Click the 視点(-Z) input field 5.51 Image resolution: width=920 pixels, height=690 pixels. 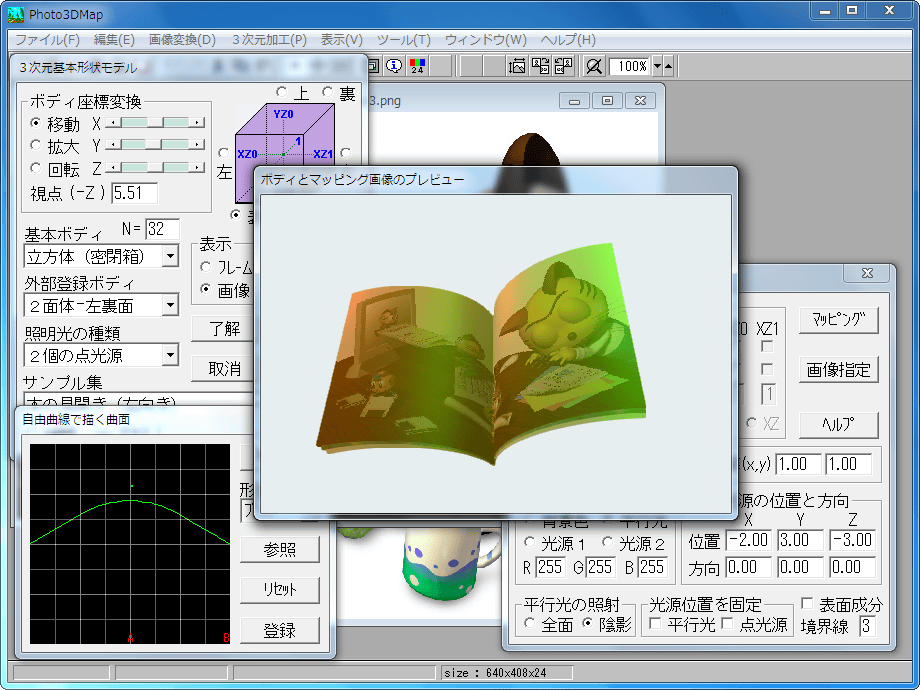coord(134,193)
